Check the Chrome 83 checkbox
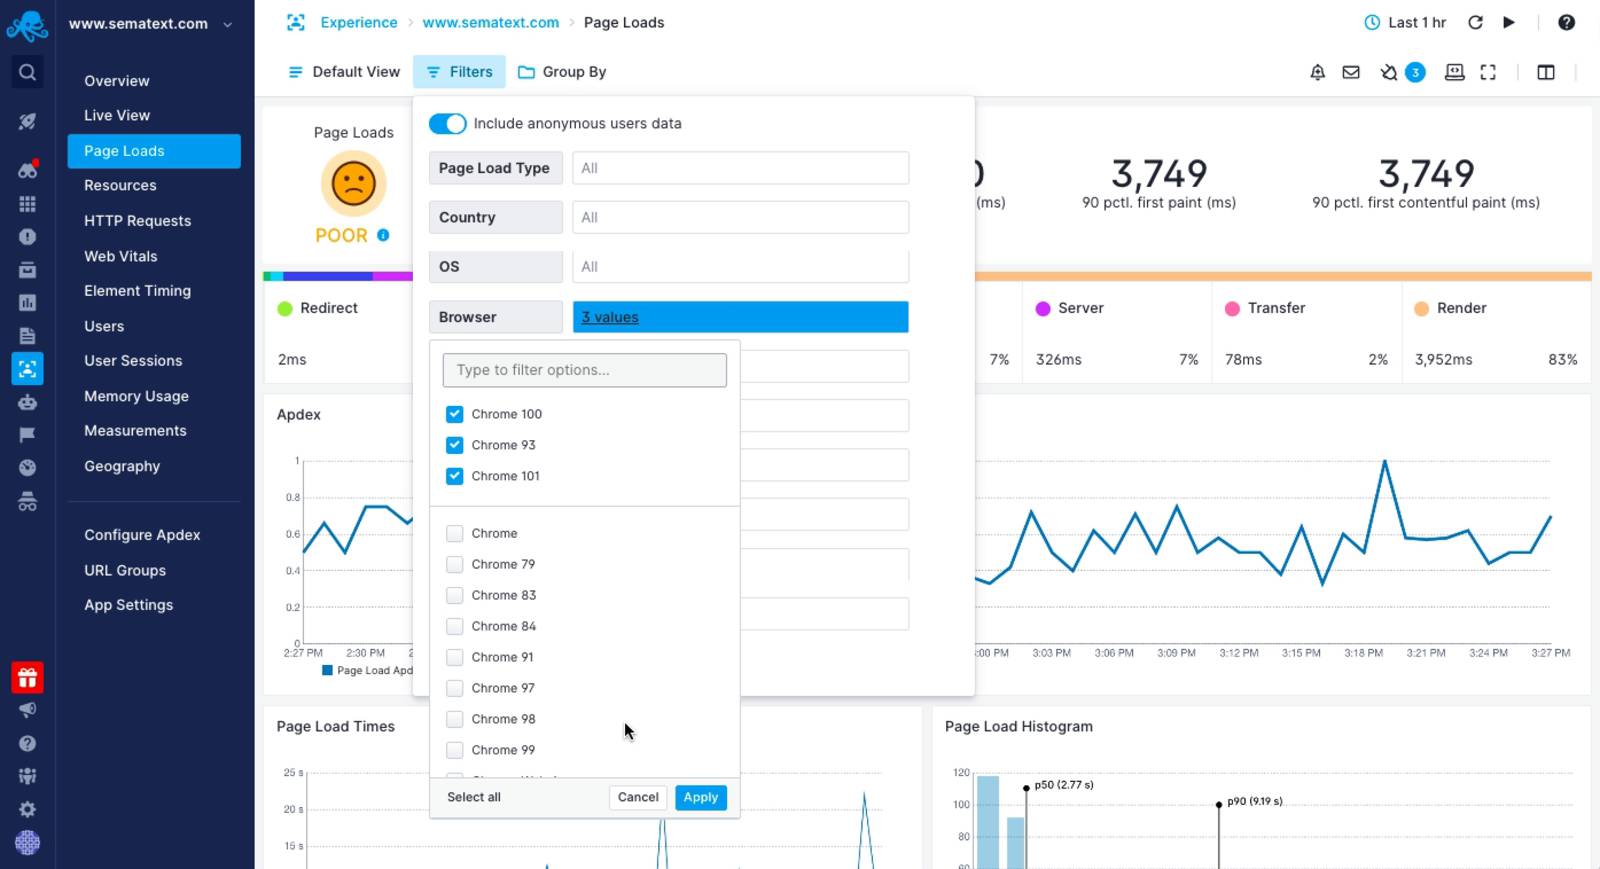The width and height of the screenshot is (1600, 869). point(455,596)
